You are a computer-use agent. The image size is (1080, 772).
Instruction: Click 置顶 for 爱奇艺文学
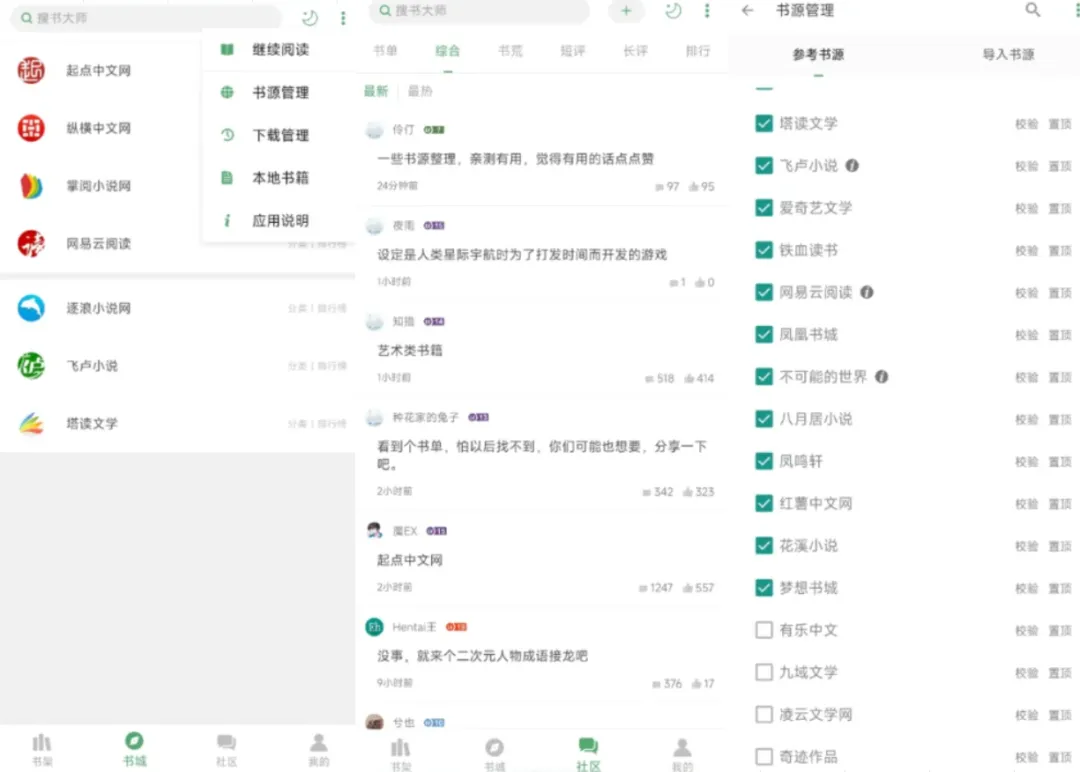(x=1059, y=209)
